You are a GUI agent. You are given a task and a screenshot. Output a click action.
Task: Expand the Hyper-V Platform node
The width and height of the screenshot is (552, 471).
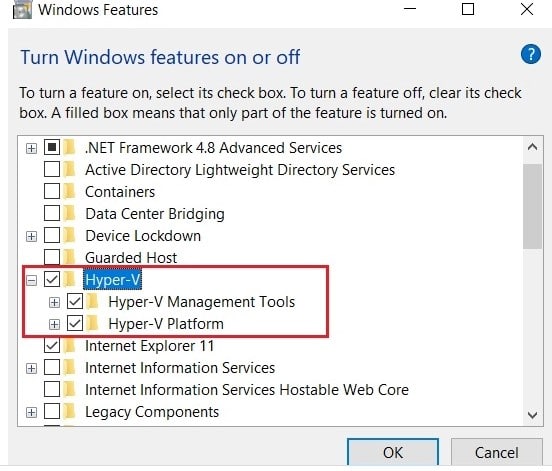(54, 324)
